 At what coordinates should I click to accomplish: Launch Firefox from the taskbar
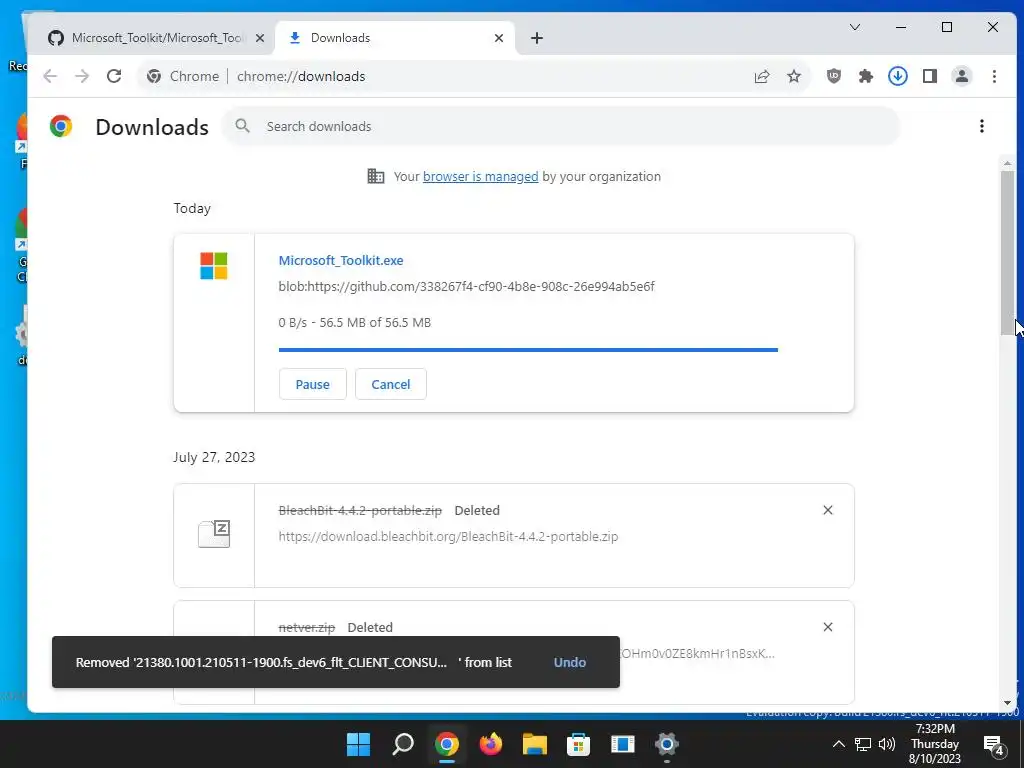pyautogui.click(x=490, y=744)
